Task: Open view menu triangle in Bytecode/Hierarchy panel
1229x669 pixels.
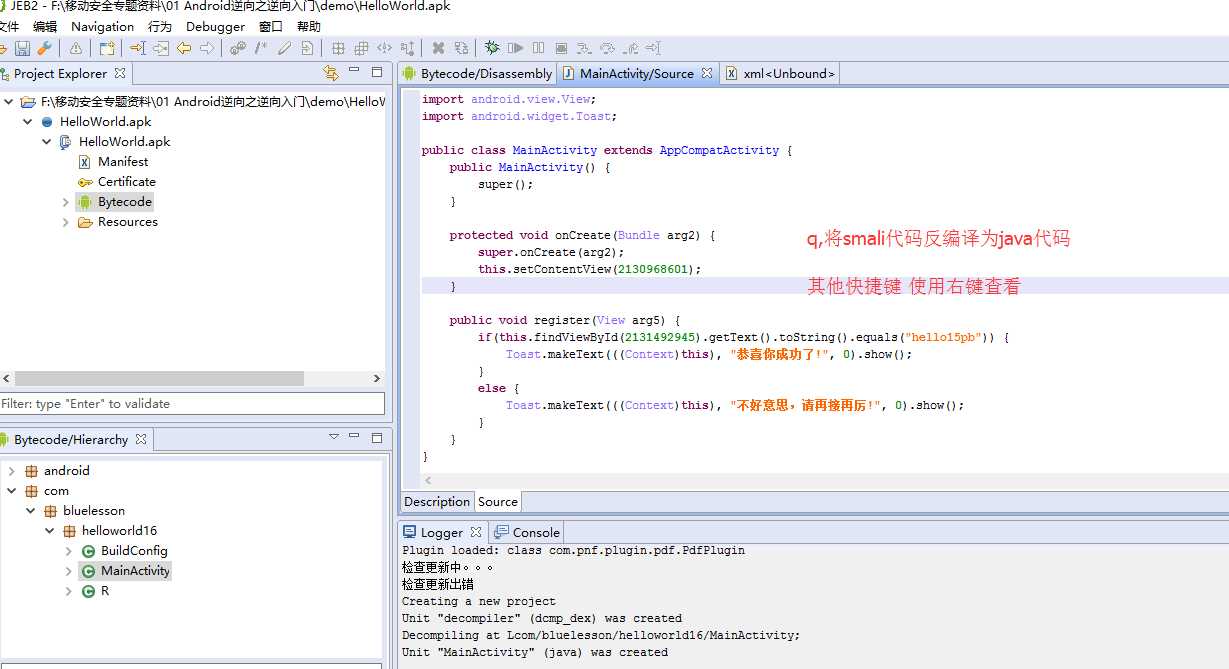Action: click(x=334, y=438)
